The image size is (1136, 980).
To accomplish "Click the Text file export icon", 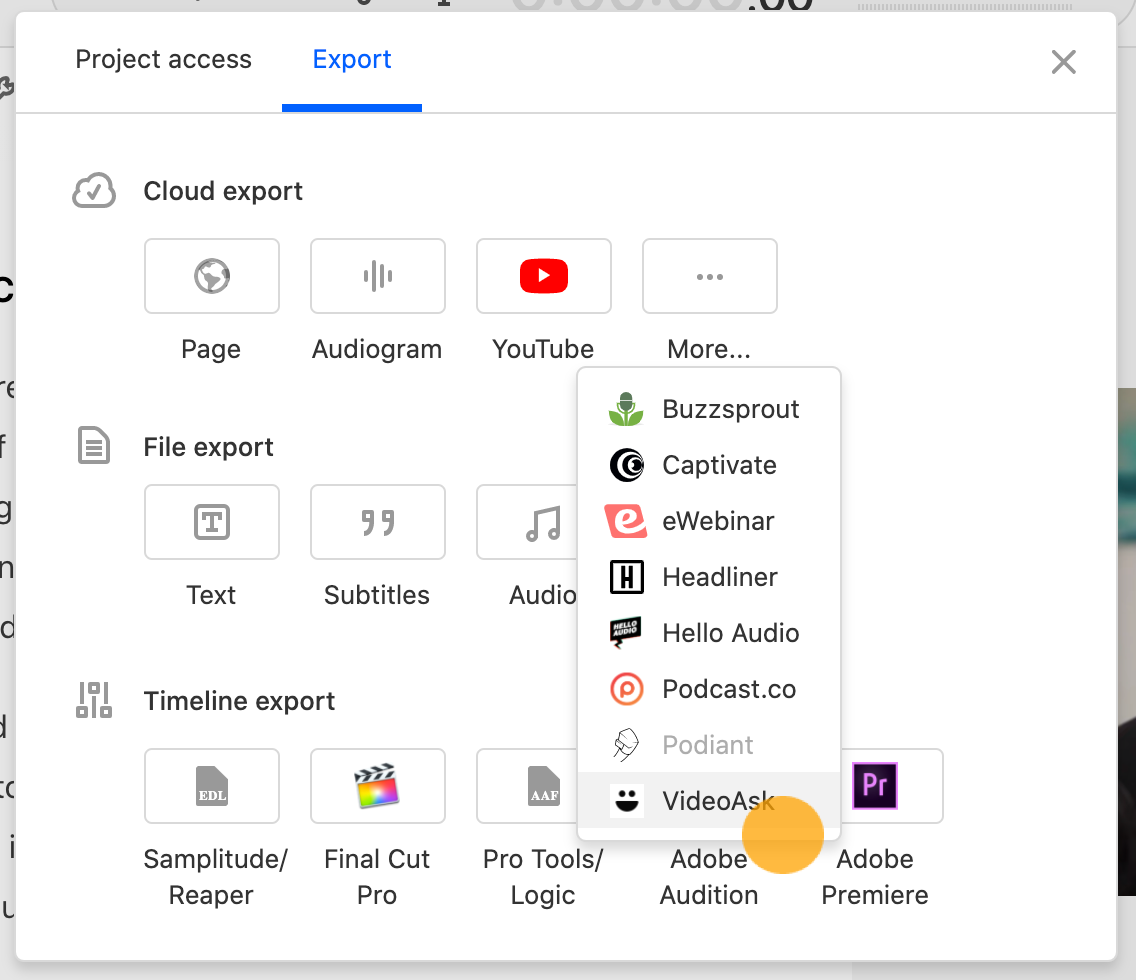I will [212, 522].
